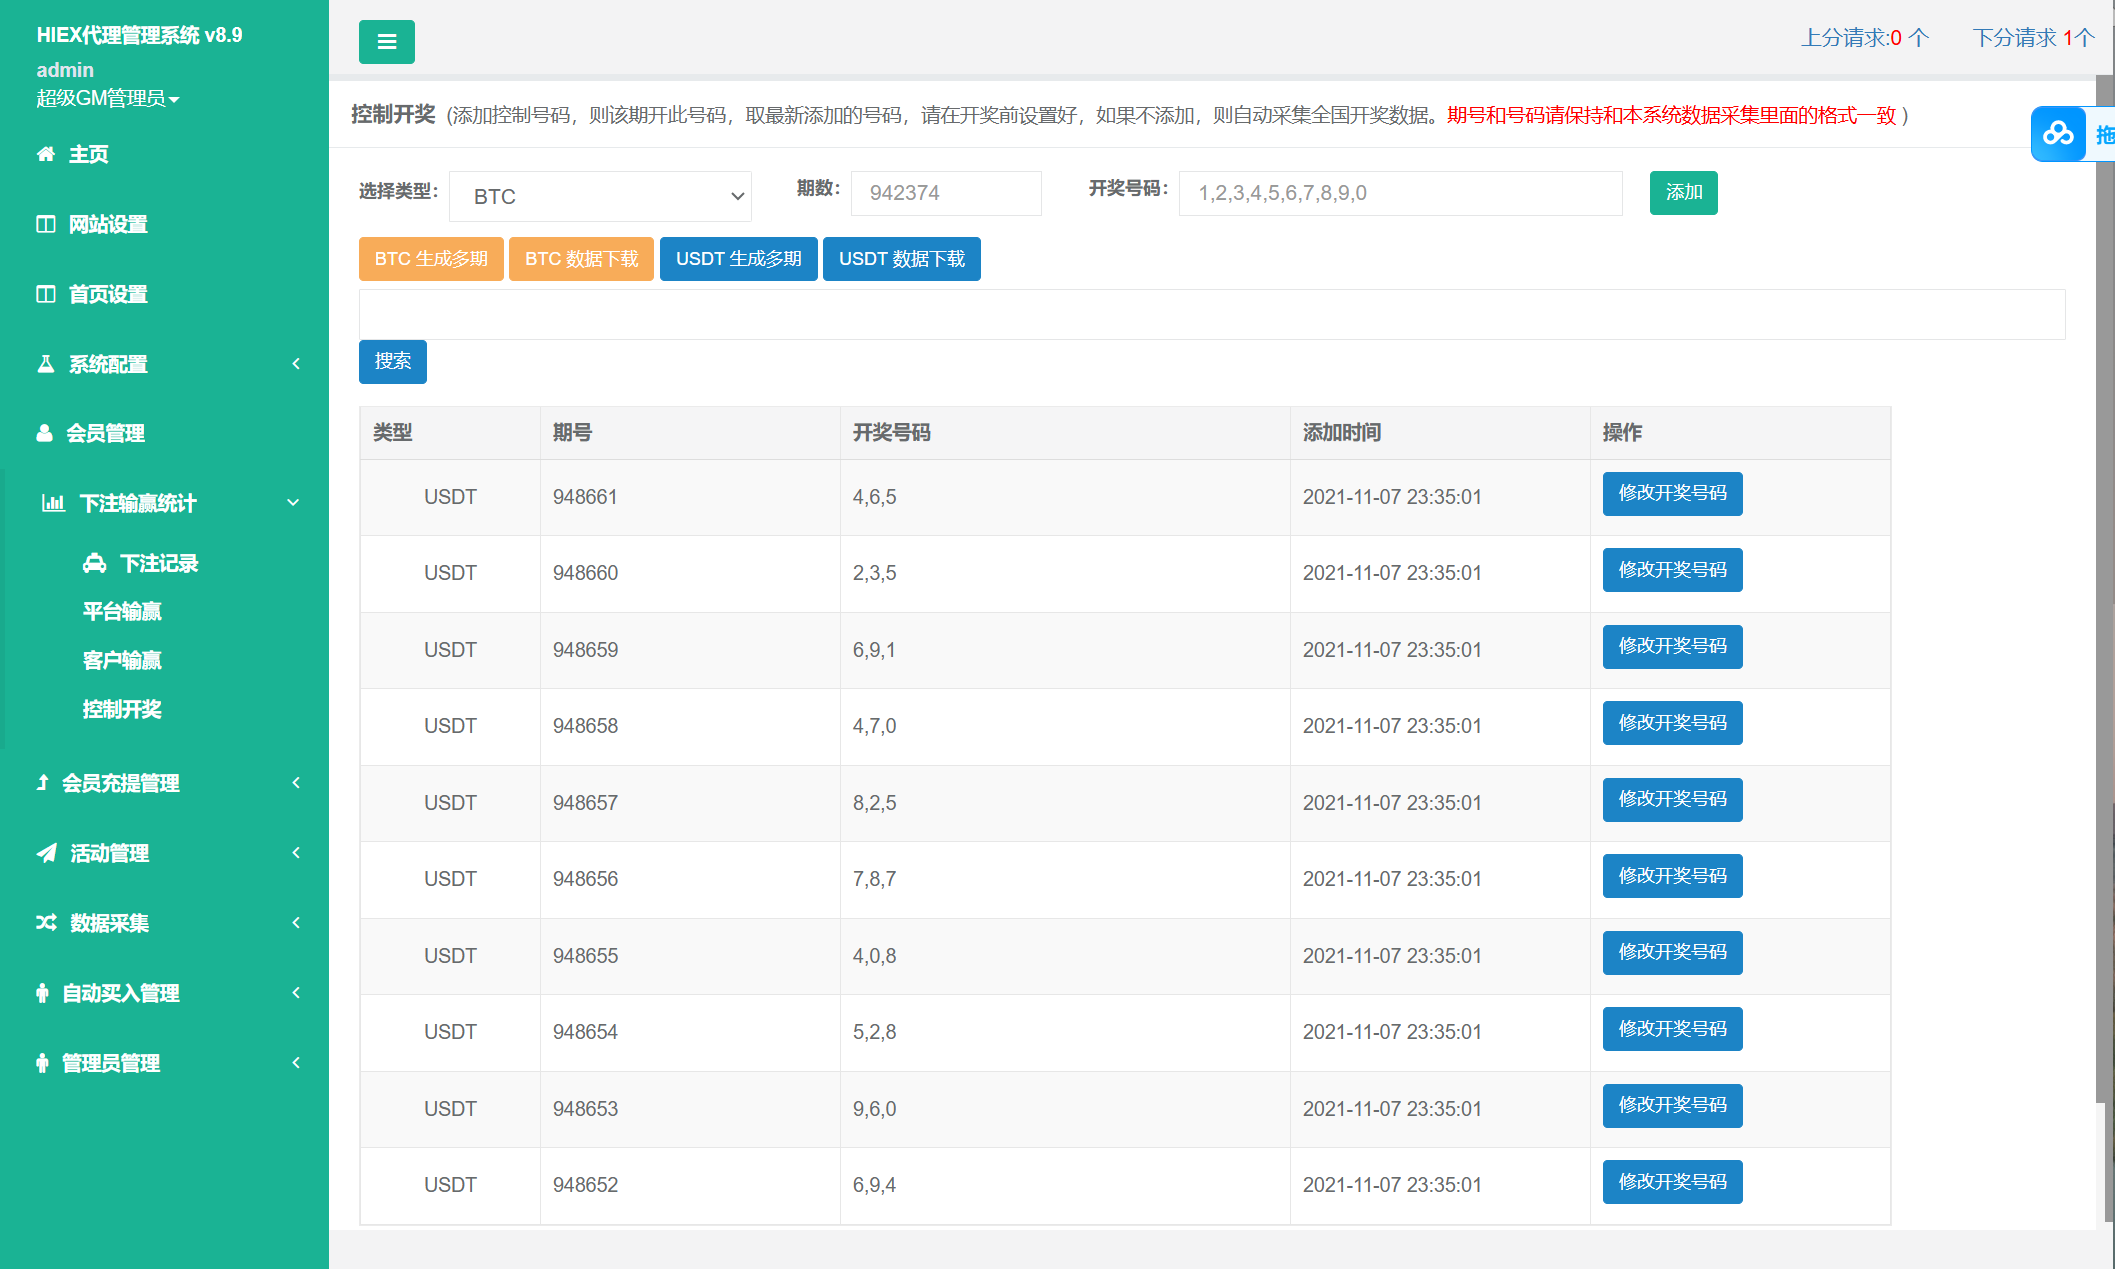This screenshot has width=2115, height=1269.
Task: Expand the 数据采集 chevron
Action: [296, 923]
